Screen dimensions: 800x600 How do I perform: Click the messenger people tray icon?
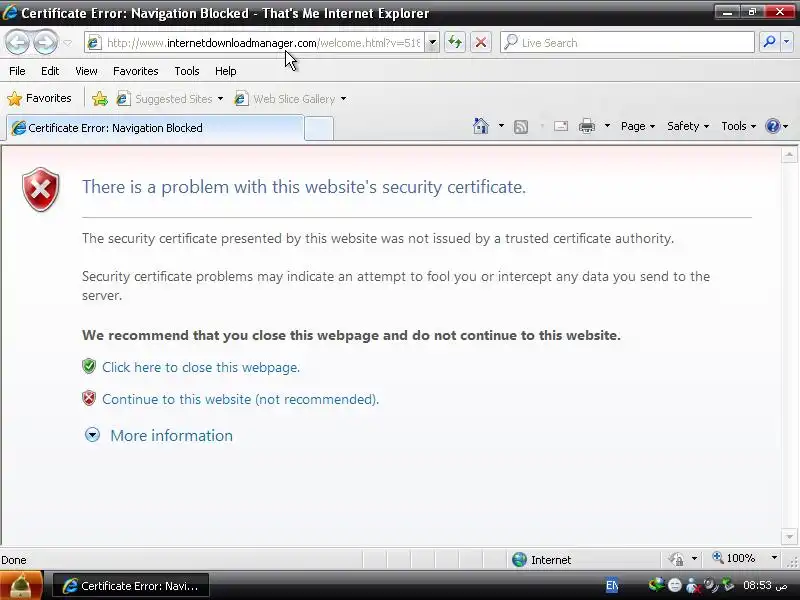pos(693,585)
